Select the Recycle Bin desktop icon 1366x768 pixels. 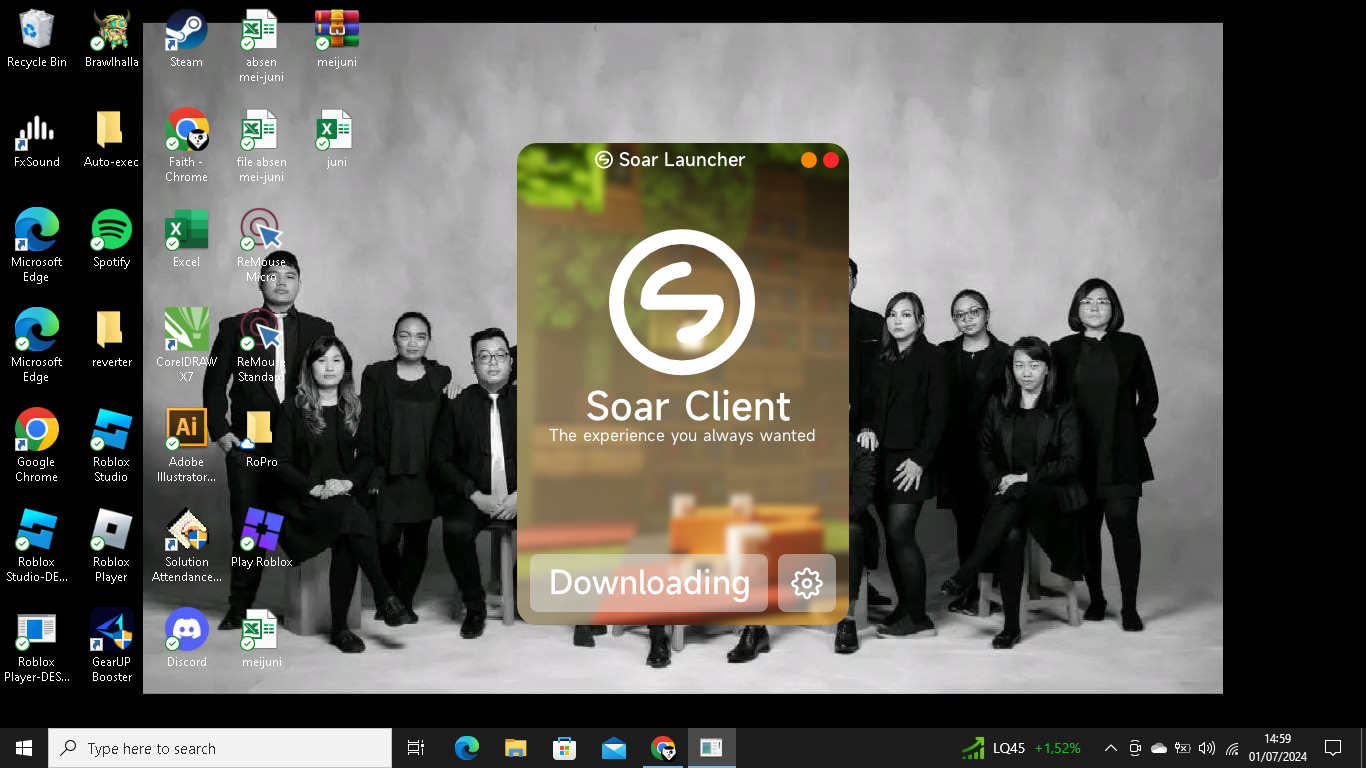pyautogui.click(x=37, y=39)
